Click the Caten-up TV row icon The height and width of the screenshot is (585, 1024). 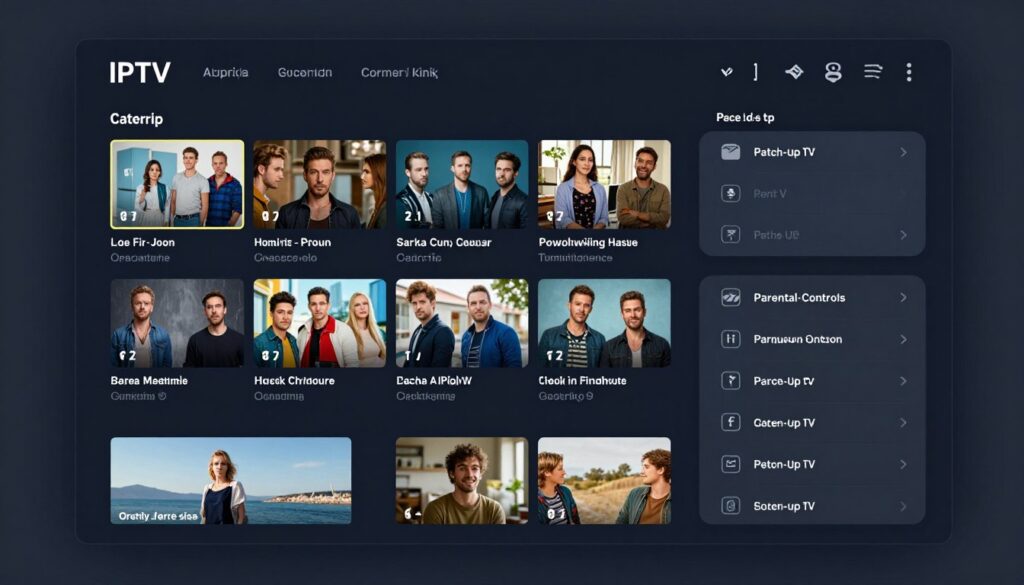coord(730,422)
